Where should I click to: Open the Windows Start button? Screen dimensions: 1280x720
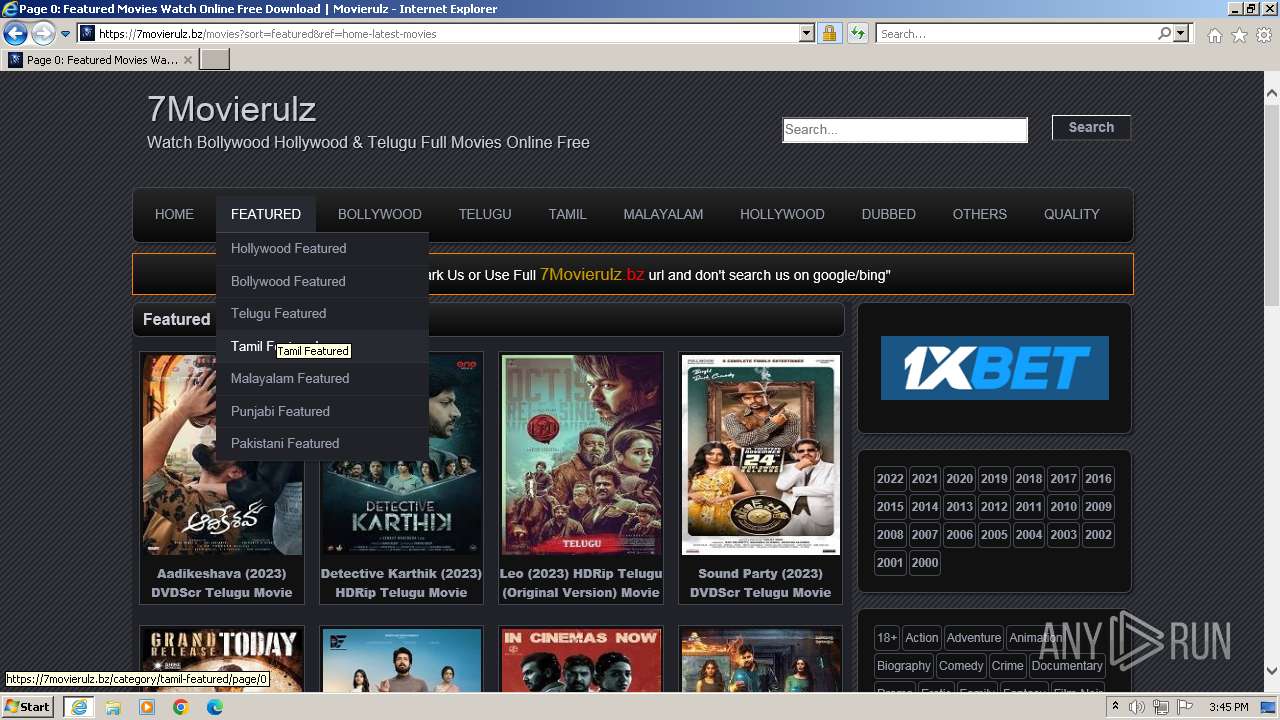[27, 706]
